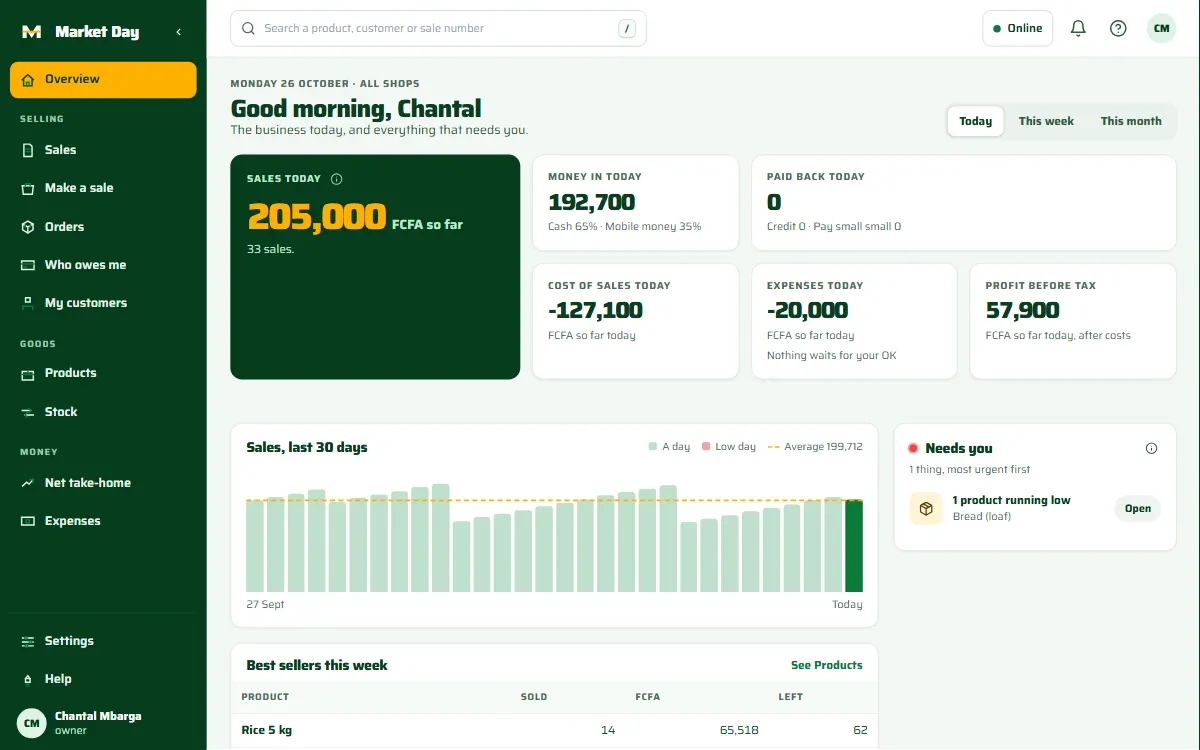The height and width of the screenshot is (750, 1200).
Task: Open the Settings label in sidebar
Action: [69, 641]
